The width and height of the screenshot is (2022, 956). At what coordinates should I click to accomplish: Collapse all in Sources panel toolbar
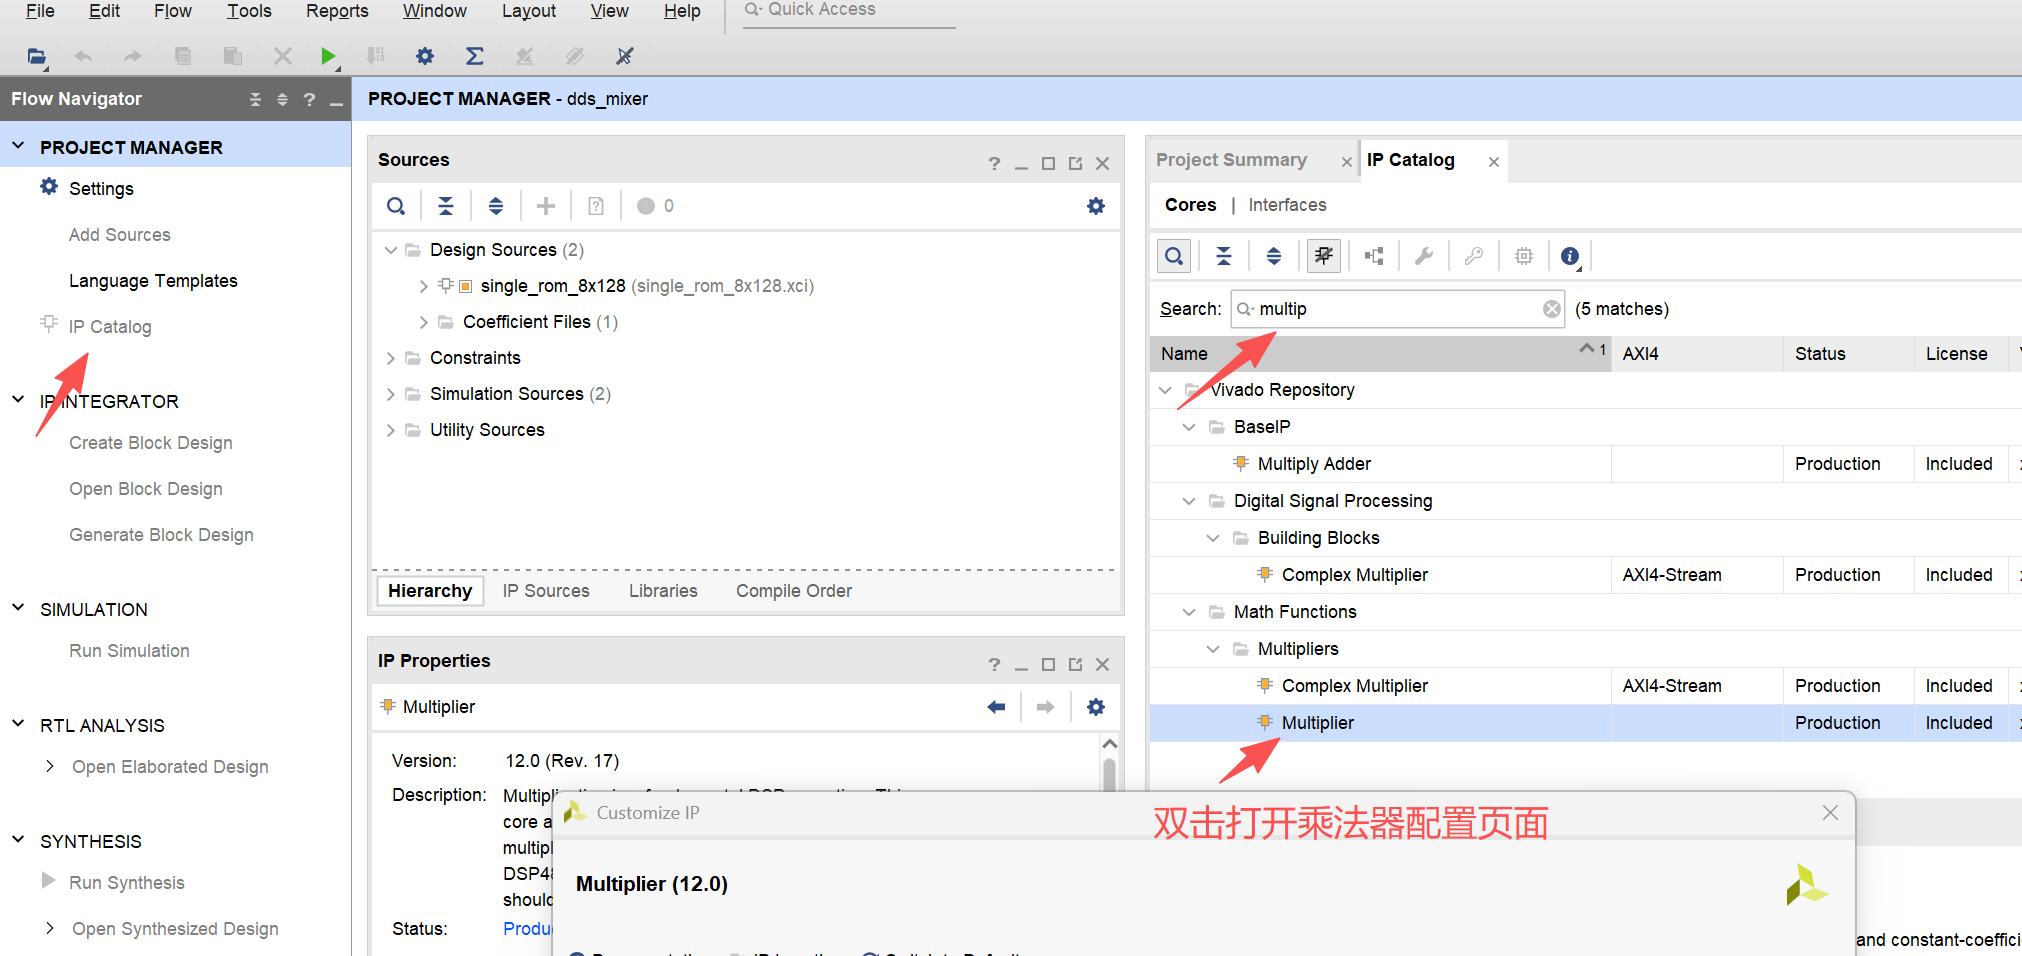click(x=446, y=206)
